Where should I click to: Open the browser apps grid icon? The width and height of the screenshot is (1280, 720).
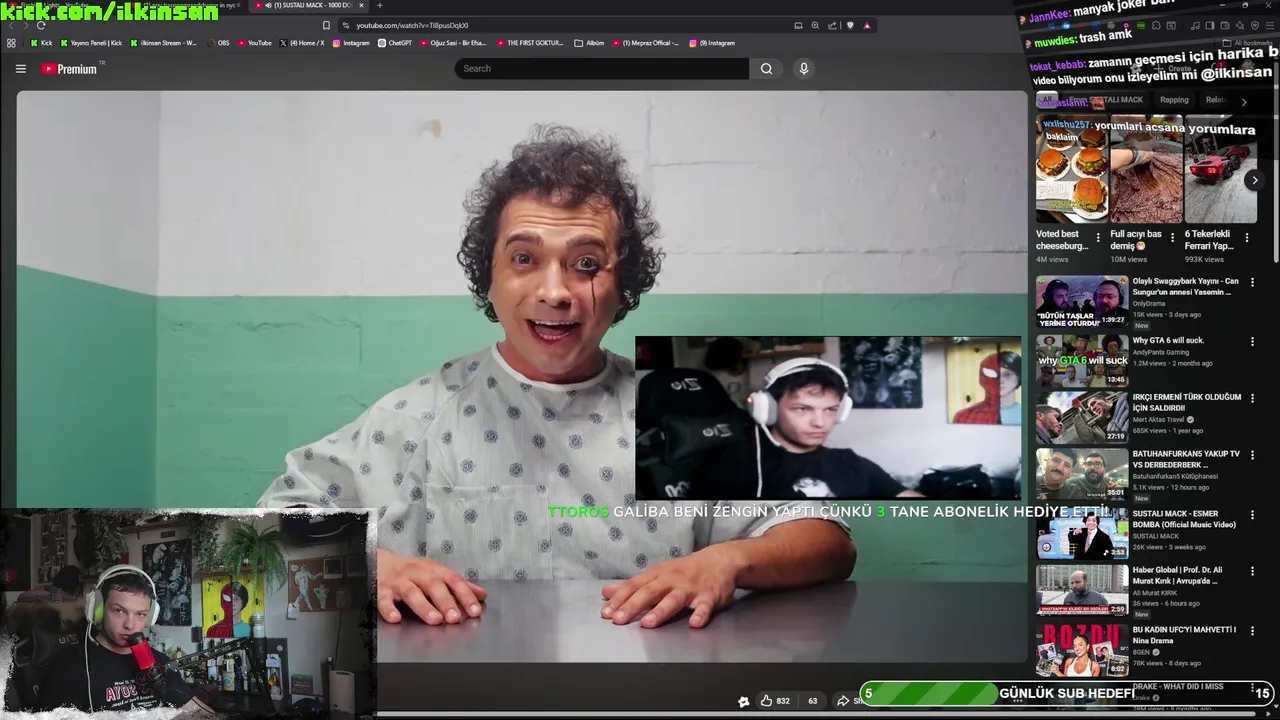(11, 43)
